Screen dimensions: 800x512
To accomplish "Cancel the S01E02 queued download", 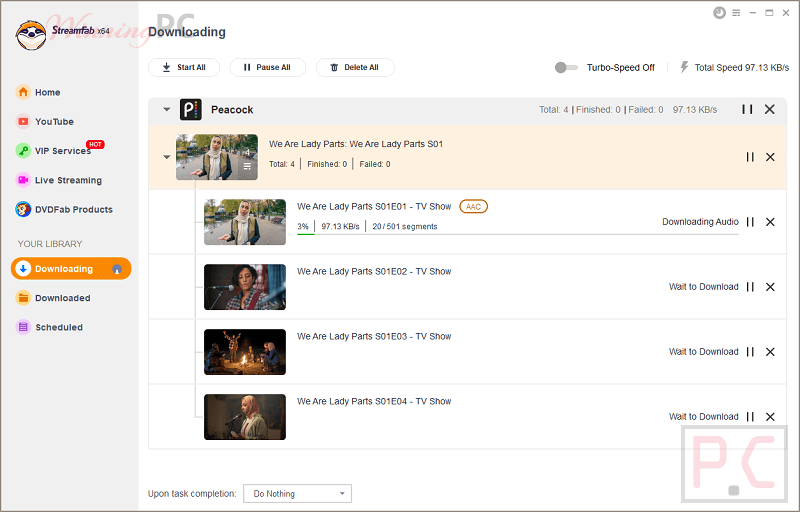I will (x=770, y=287).
